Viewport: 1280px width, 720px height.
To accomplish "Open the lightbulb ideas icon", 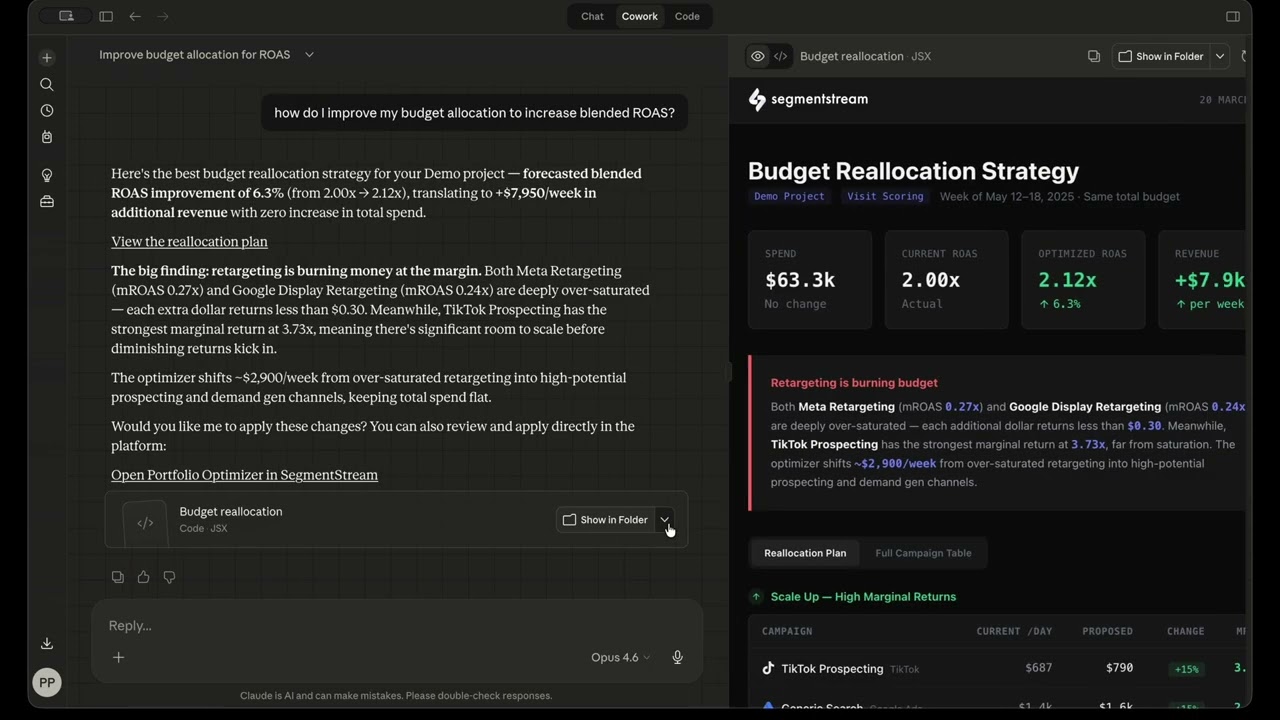I will click(47, 175).
